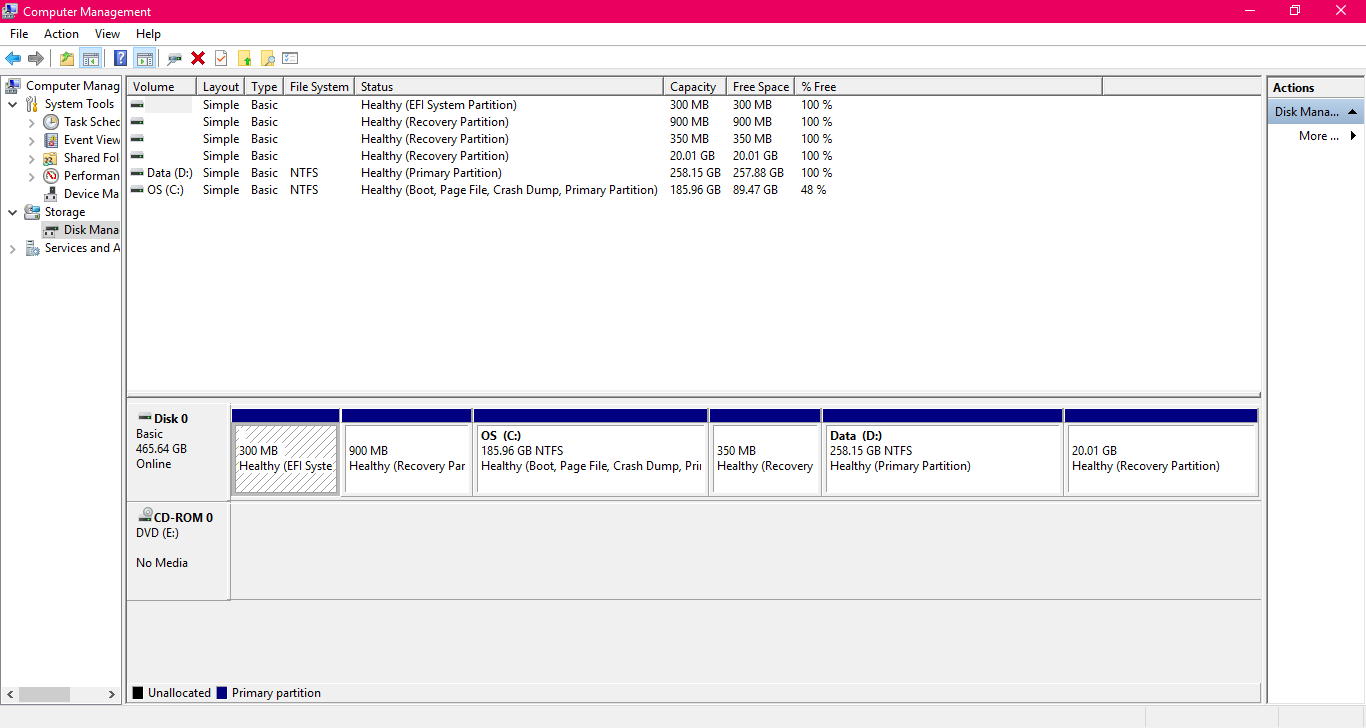Click the '89.47 GB' free space cell
This screenshot has width=1366, height=728.
(755, 190)
